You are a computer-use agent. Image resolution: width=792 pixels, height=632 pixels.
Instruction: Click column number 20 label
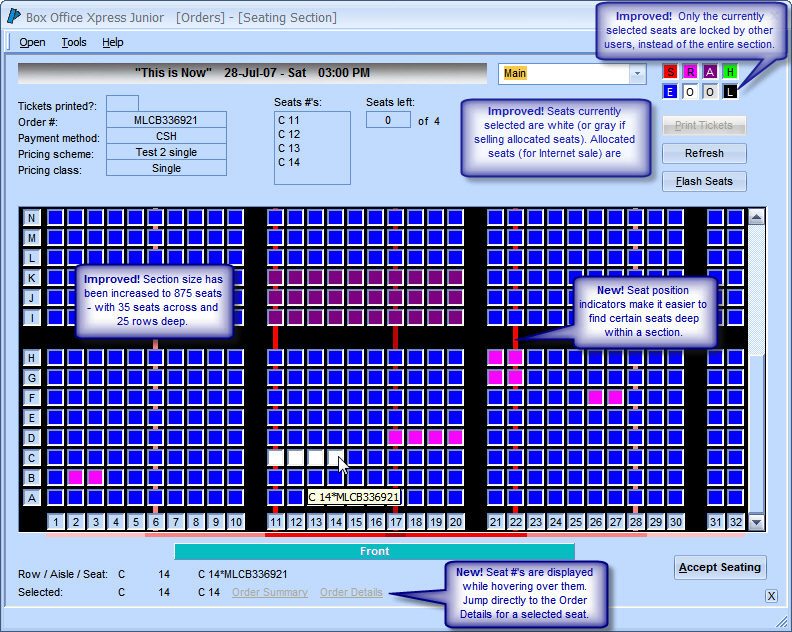(x=456, y=522)
